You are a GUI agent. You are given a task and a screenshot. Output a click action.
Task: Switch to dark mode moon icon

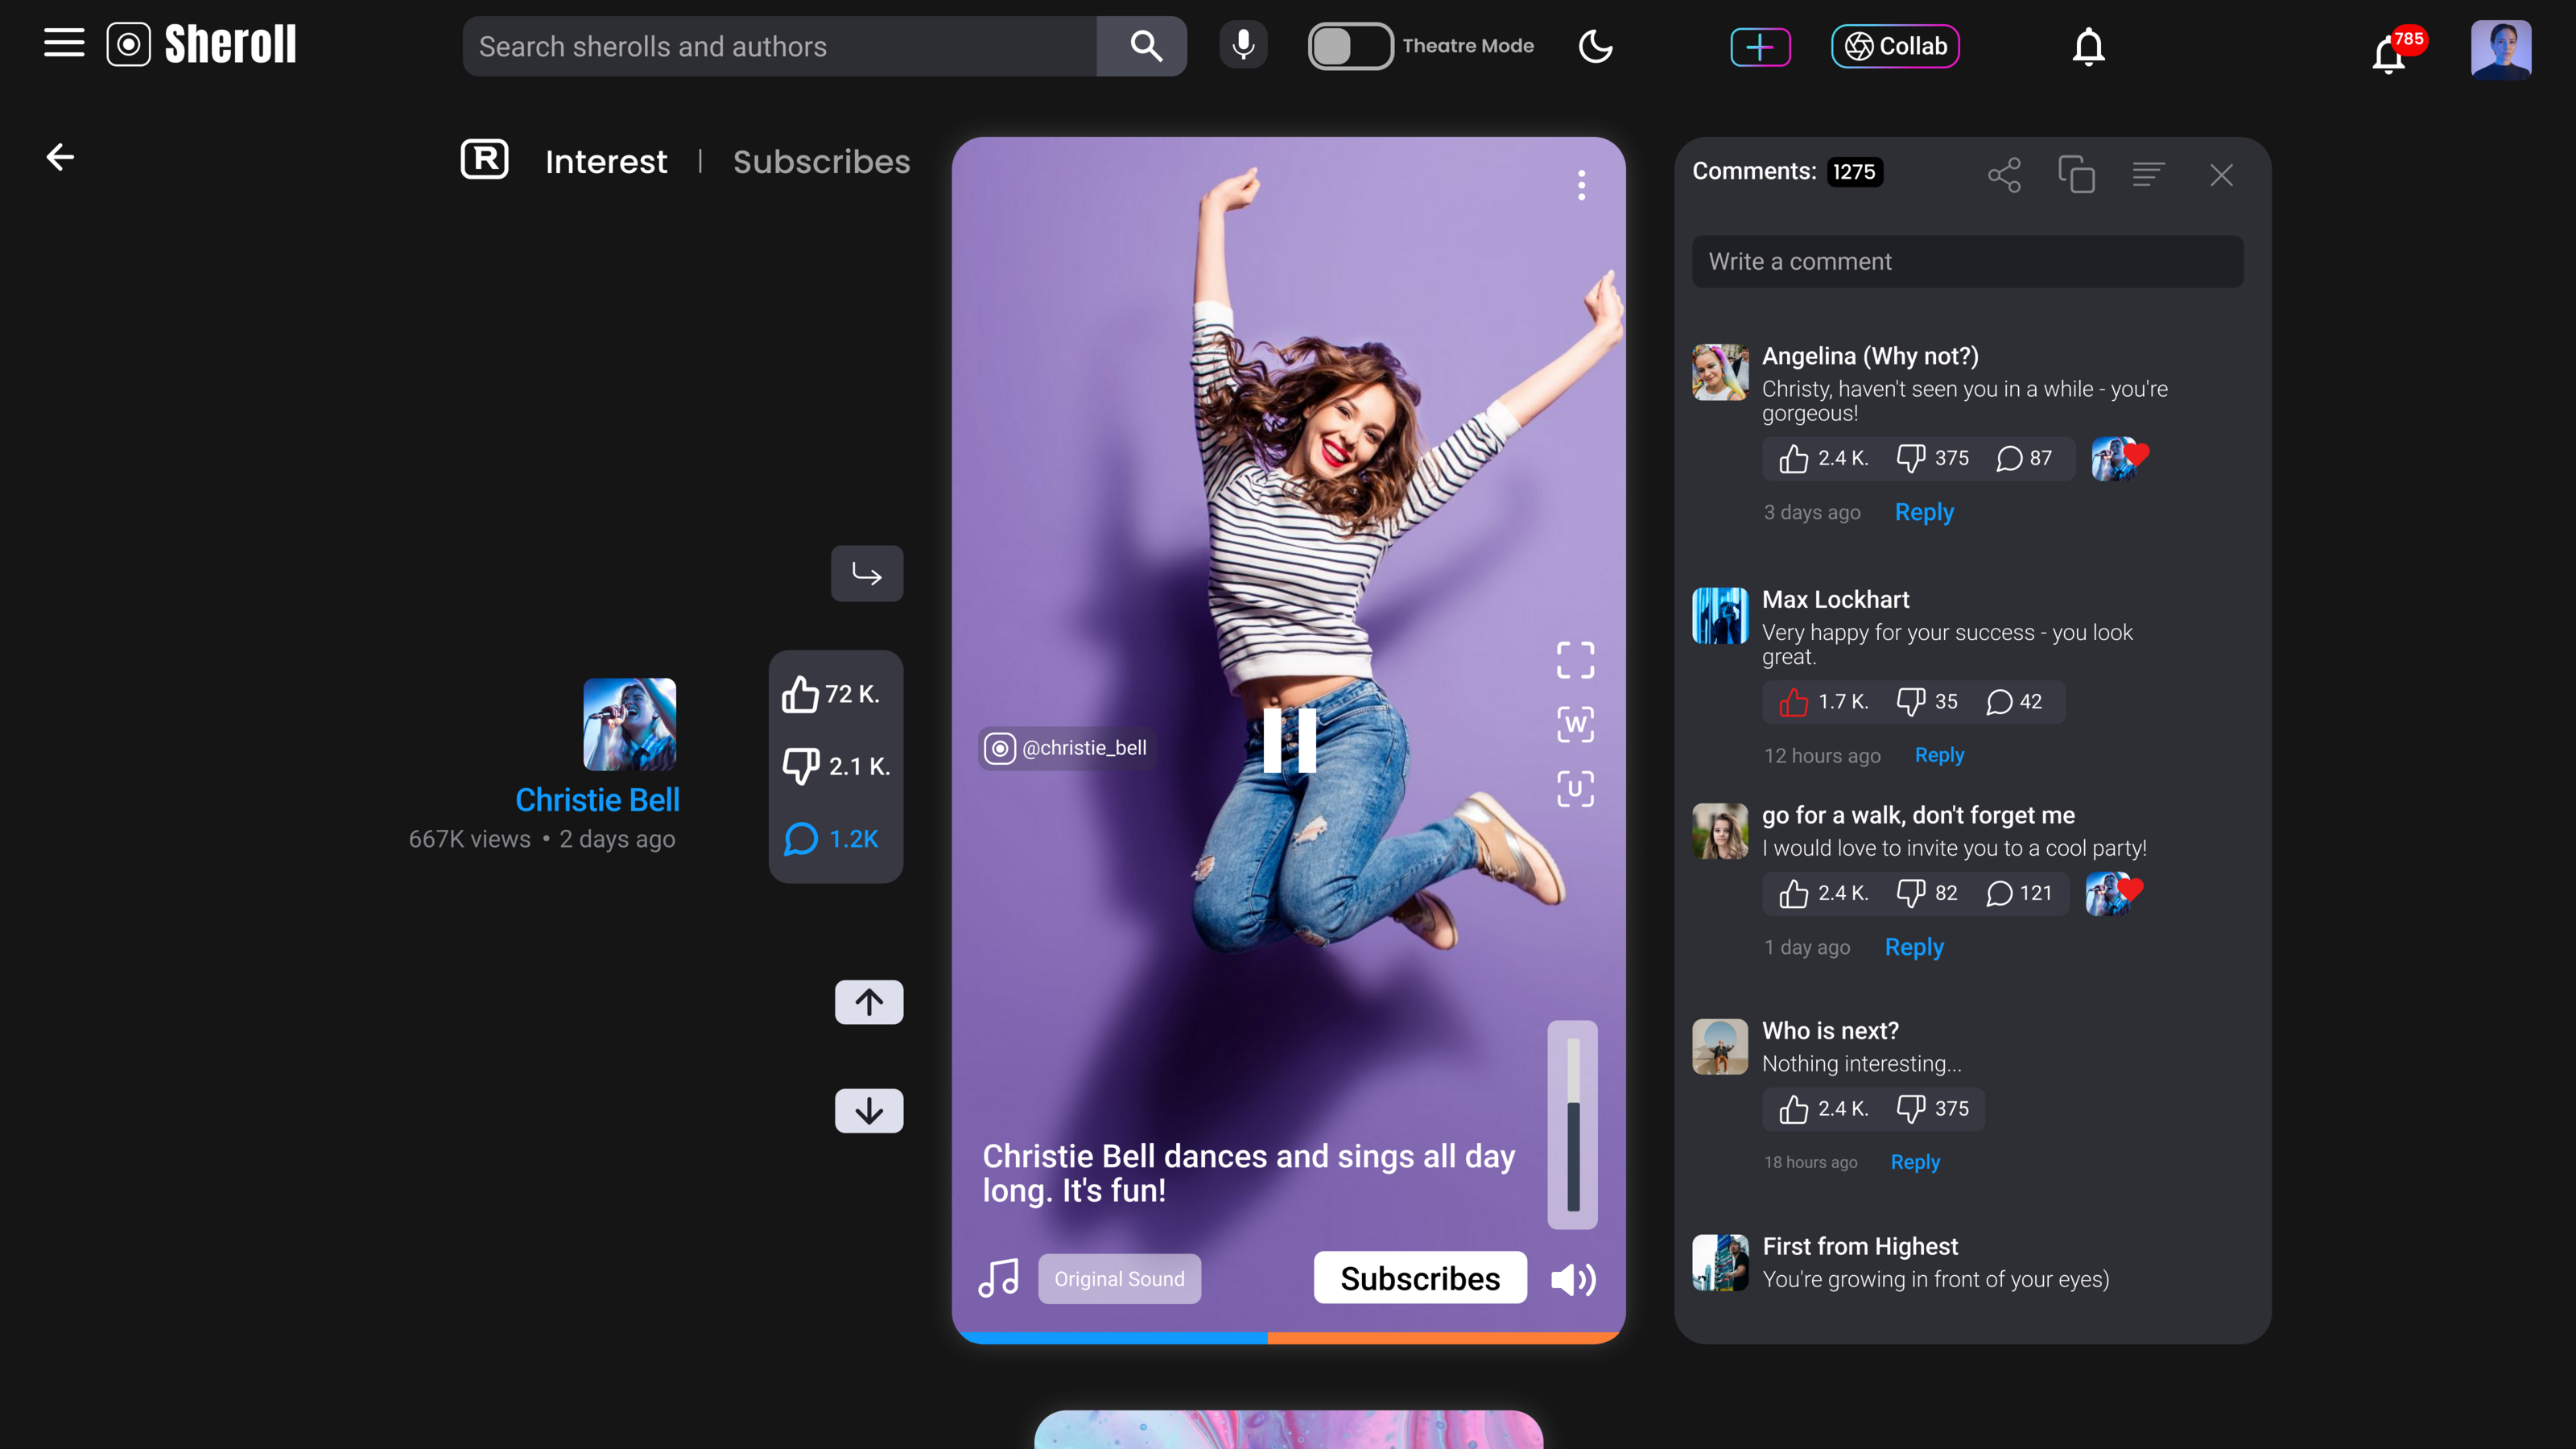pyautogui.click(x=1595, y=46)
